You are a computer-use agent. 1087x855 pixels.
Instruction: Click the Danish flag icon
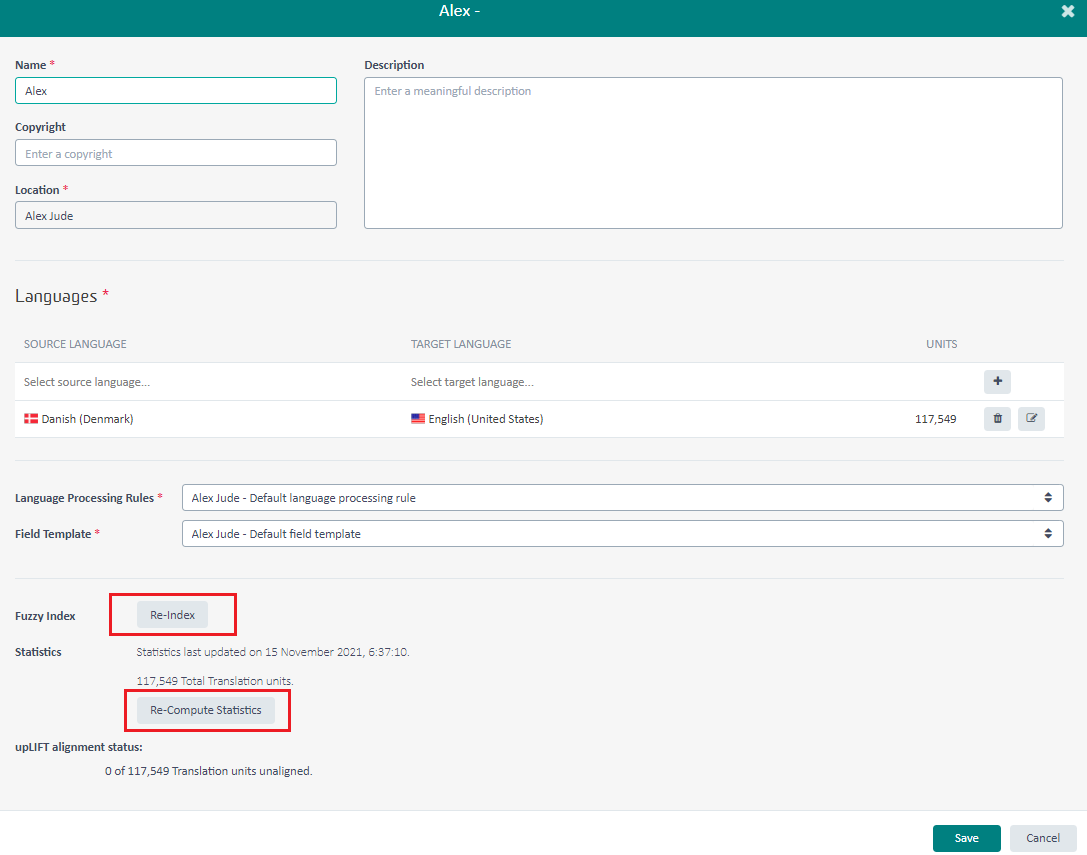click(x=31, y=419)
